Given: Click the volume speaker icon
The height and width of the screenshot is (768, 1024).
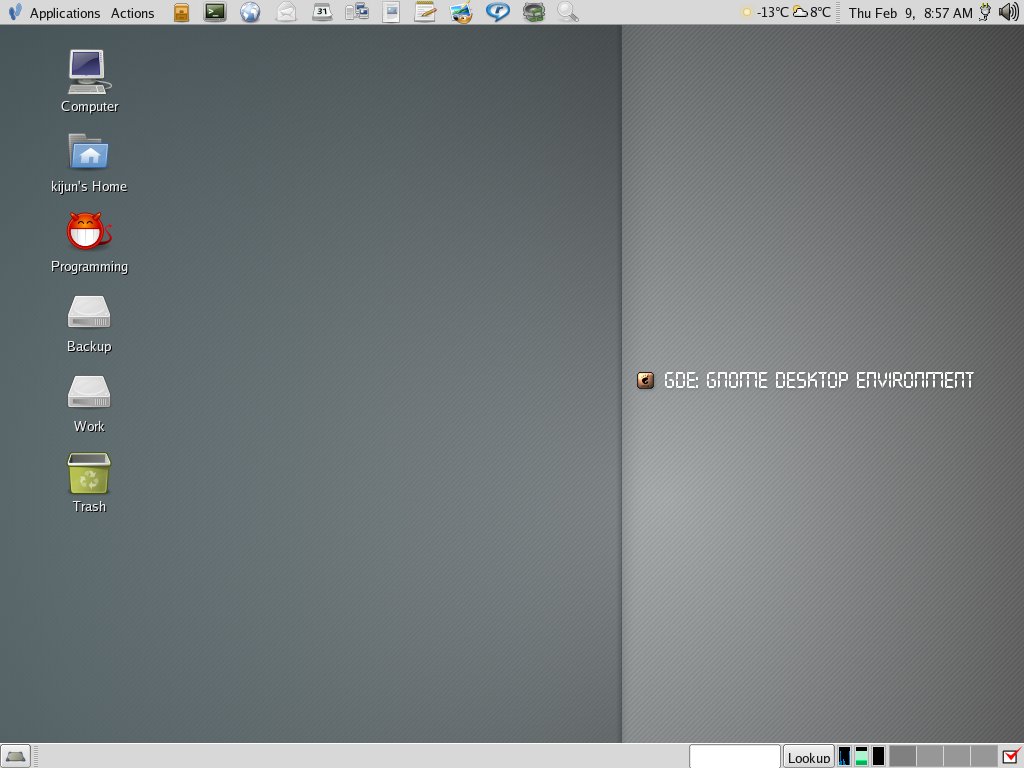Looking at the screenshot, I should (x=1009, y=12).
